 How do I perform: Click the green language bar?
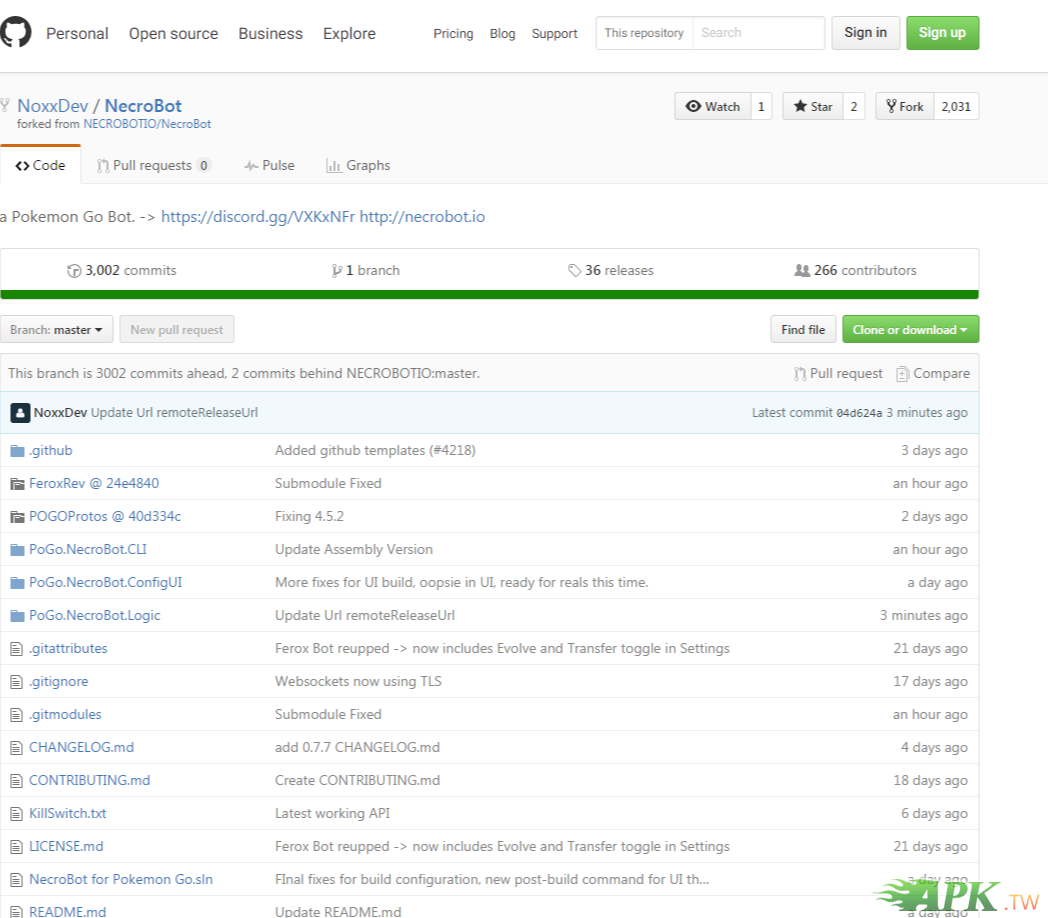click(489, 294)
